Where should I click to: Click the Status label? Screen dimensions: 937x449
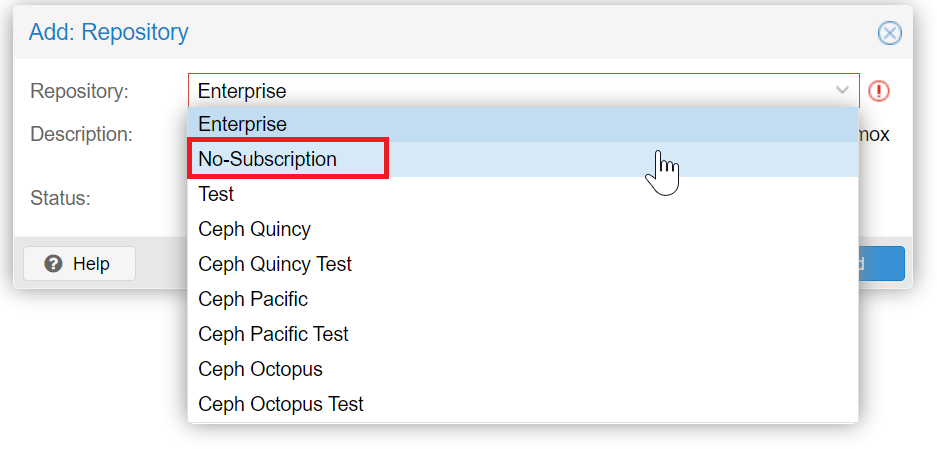click(x=60, y=198)
